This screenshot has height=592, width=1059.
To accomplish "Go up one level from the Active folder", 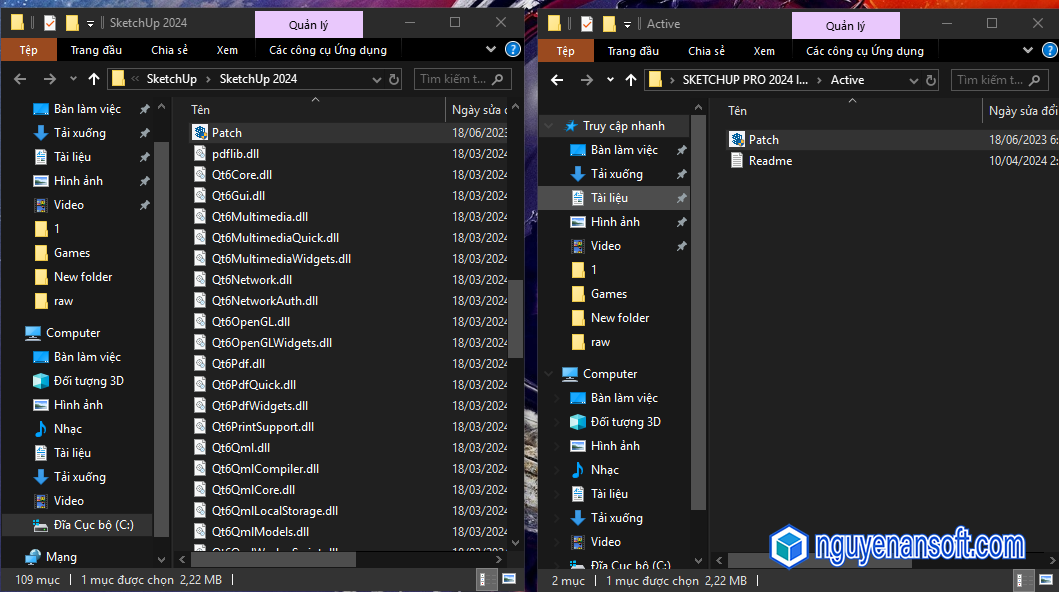I will [x=631, y=80].
